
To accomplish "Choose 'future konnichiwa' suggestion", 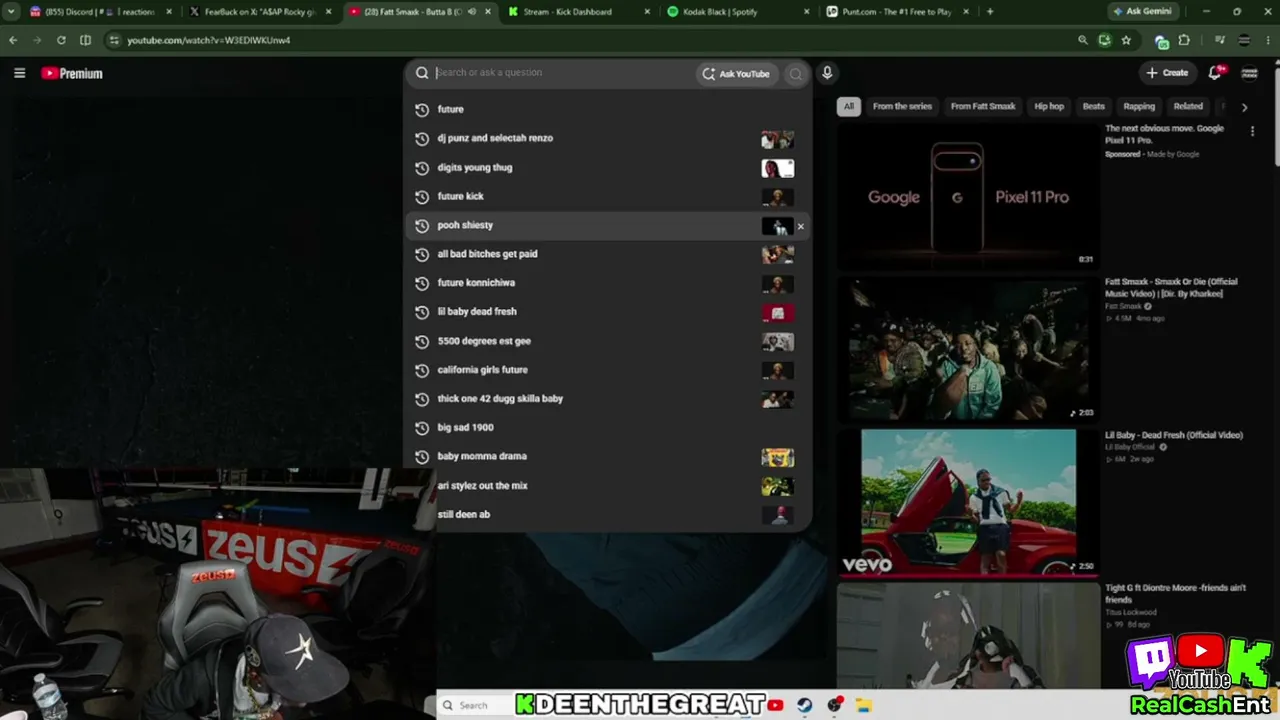I will [607, 283].
